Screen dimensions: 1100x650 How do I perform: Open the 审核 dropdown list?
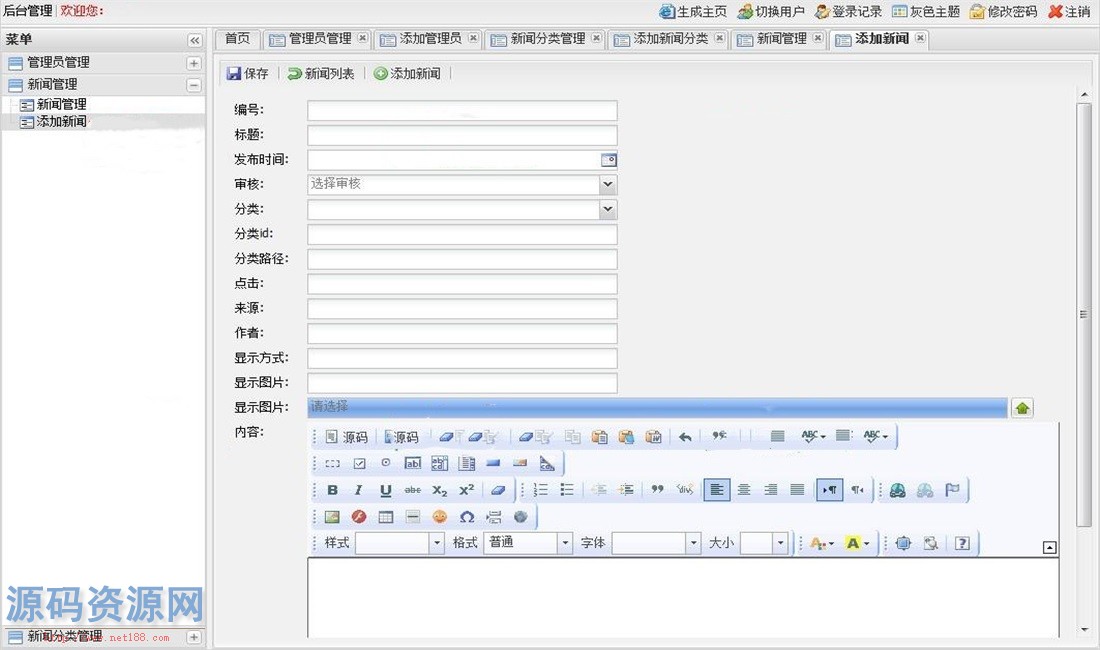[608, 184]
